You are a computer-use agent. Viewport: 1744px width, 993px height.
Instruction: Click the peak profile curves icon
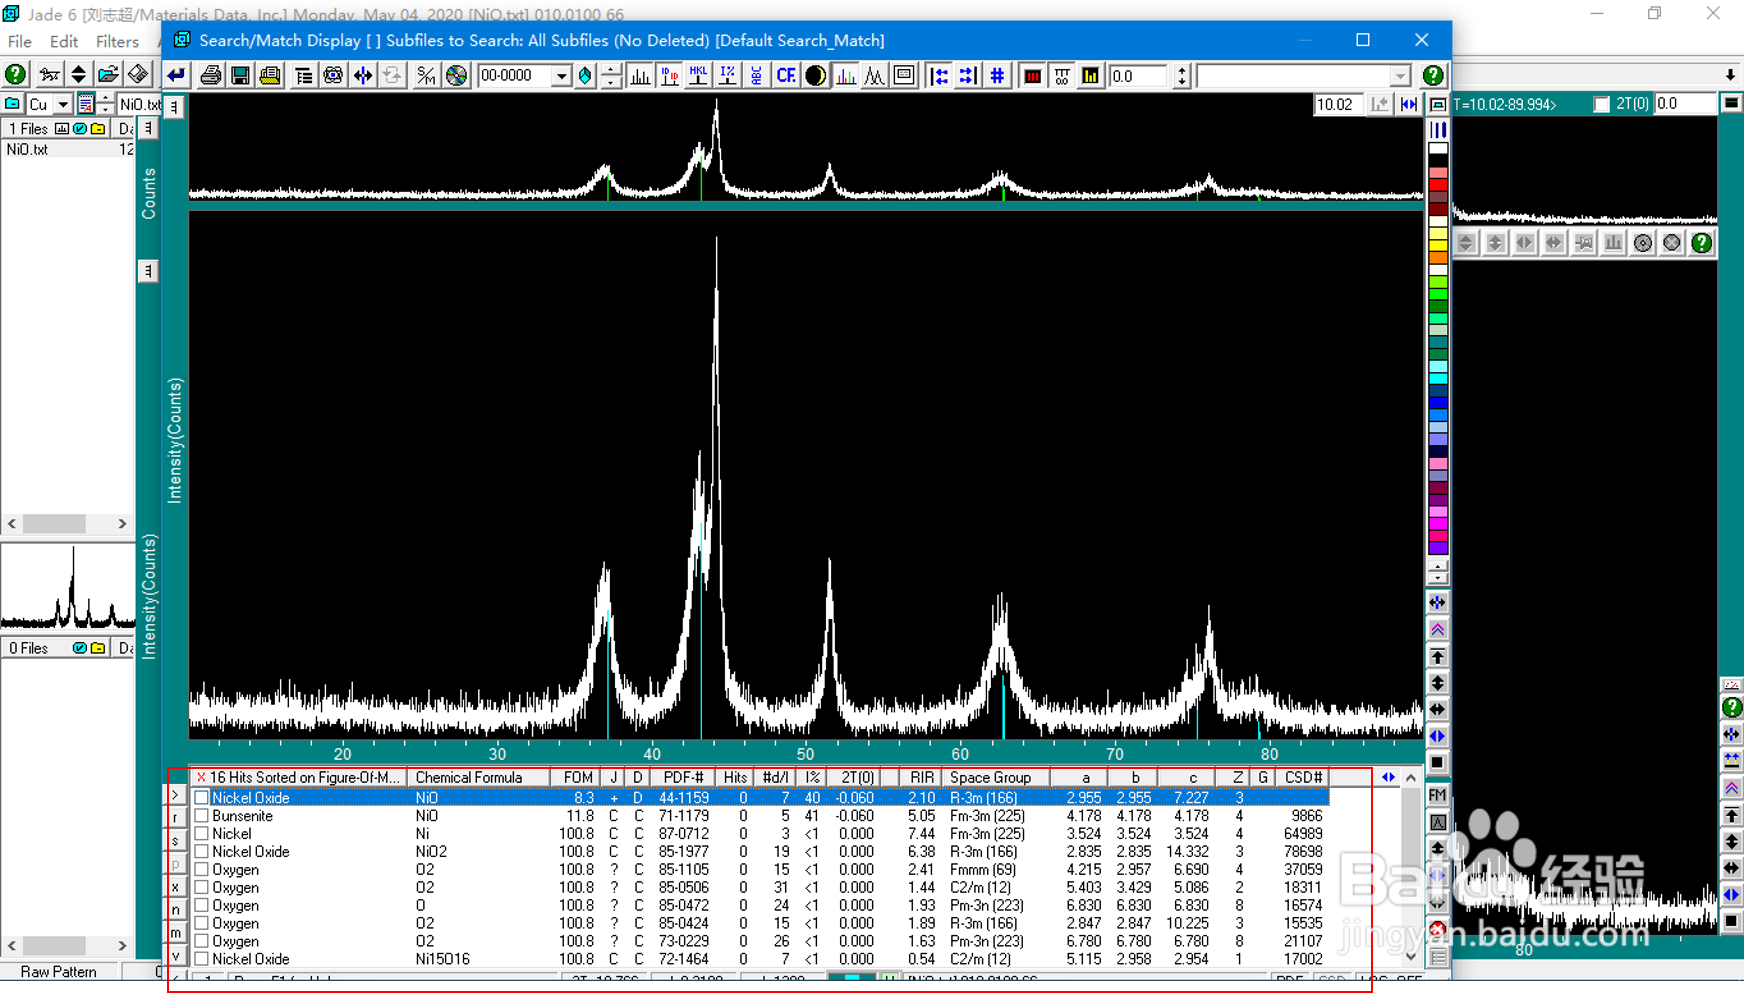point(875,76)
